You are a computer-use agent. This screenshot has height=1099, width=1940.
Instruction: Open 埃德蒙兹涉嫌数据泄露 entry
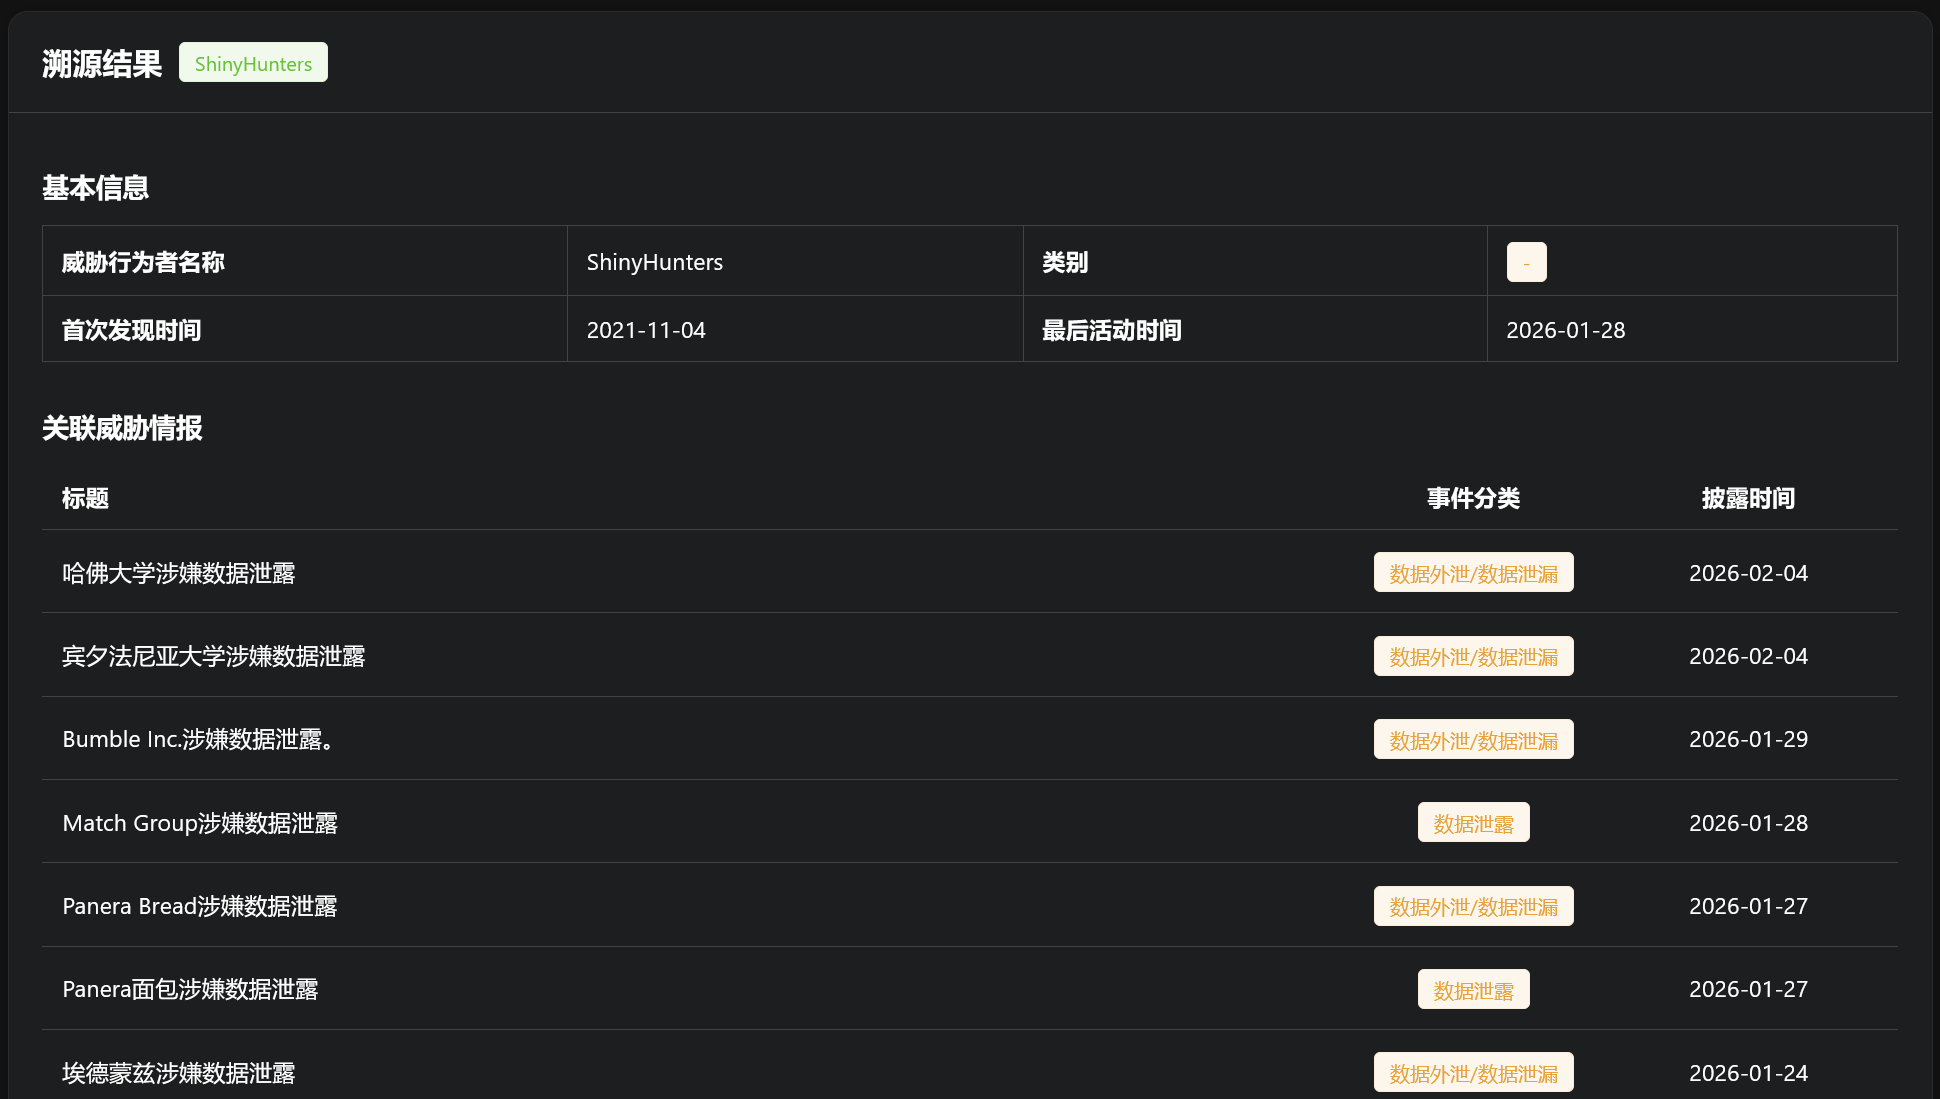click(179, 1073)
